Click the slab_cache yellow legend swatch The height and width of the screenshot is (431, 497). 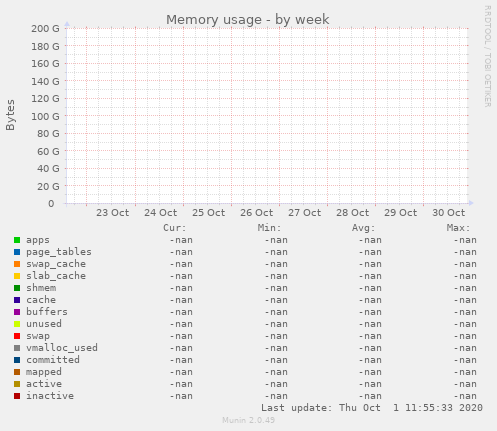(17, 276)
